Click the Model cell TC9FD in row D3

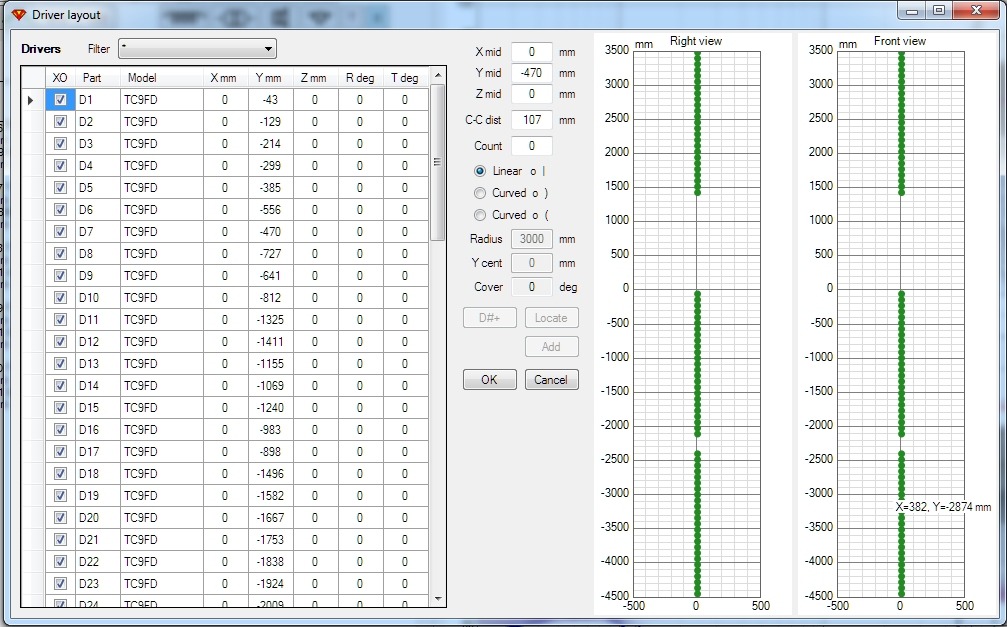click(162, 143)
